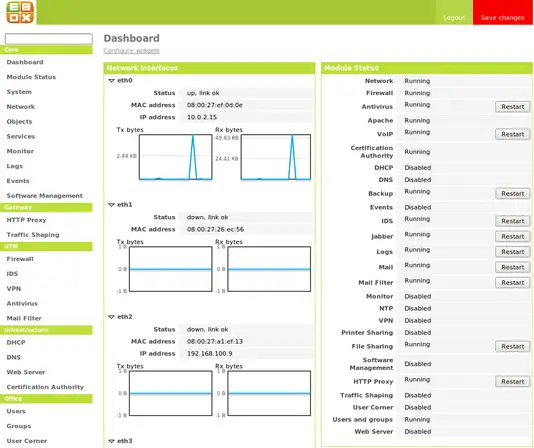Viewport: 534px width, 448px height.
Task: Restart the Mail Filter module
Action: coord(512,282)
